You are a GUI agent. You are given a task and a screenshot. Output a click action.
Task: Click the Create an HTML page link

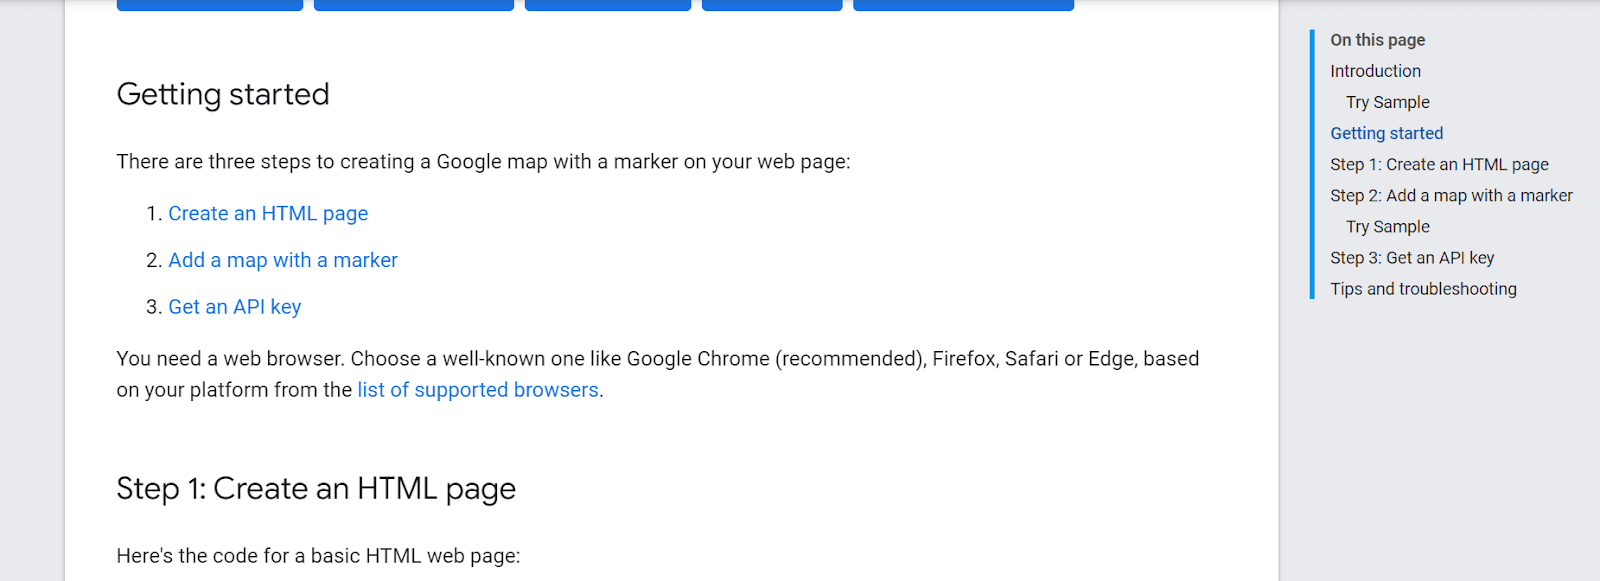point(268,213)
